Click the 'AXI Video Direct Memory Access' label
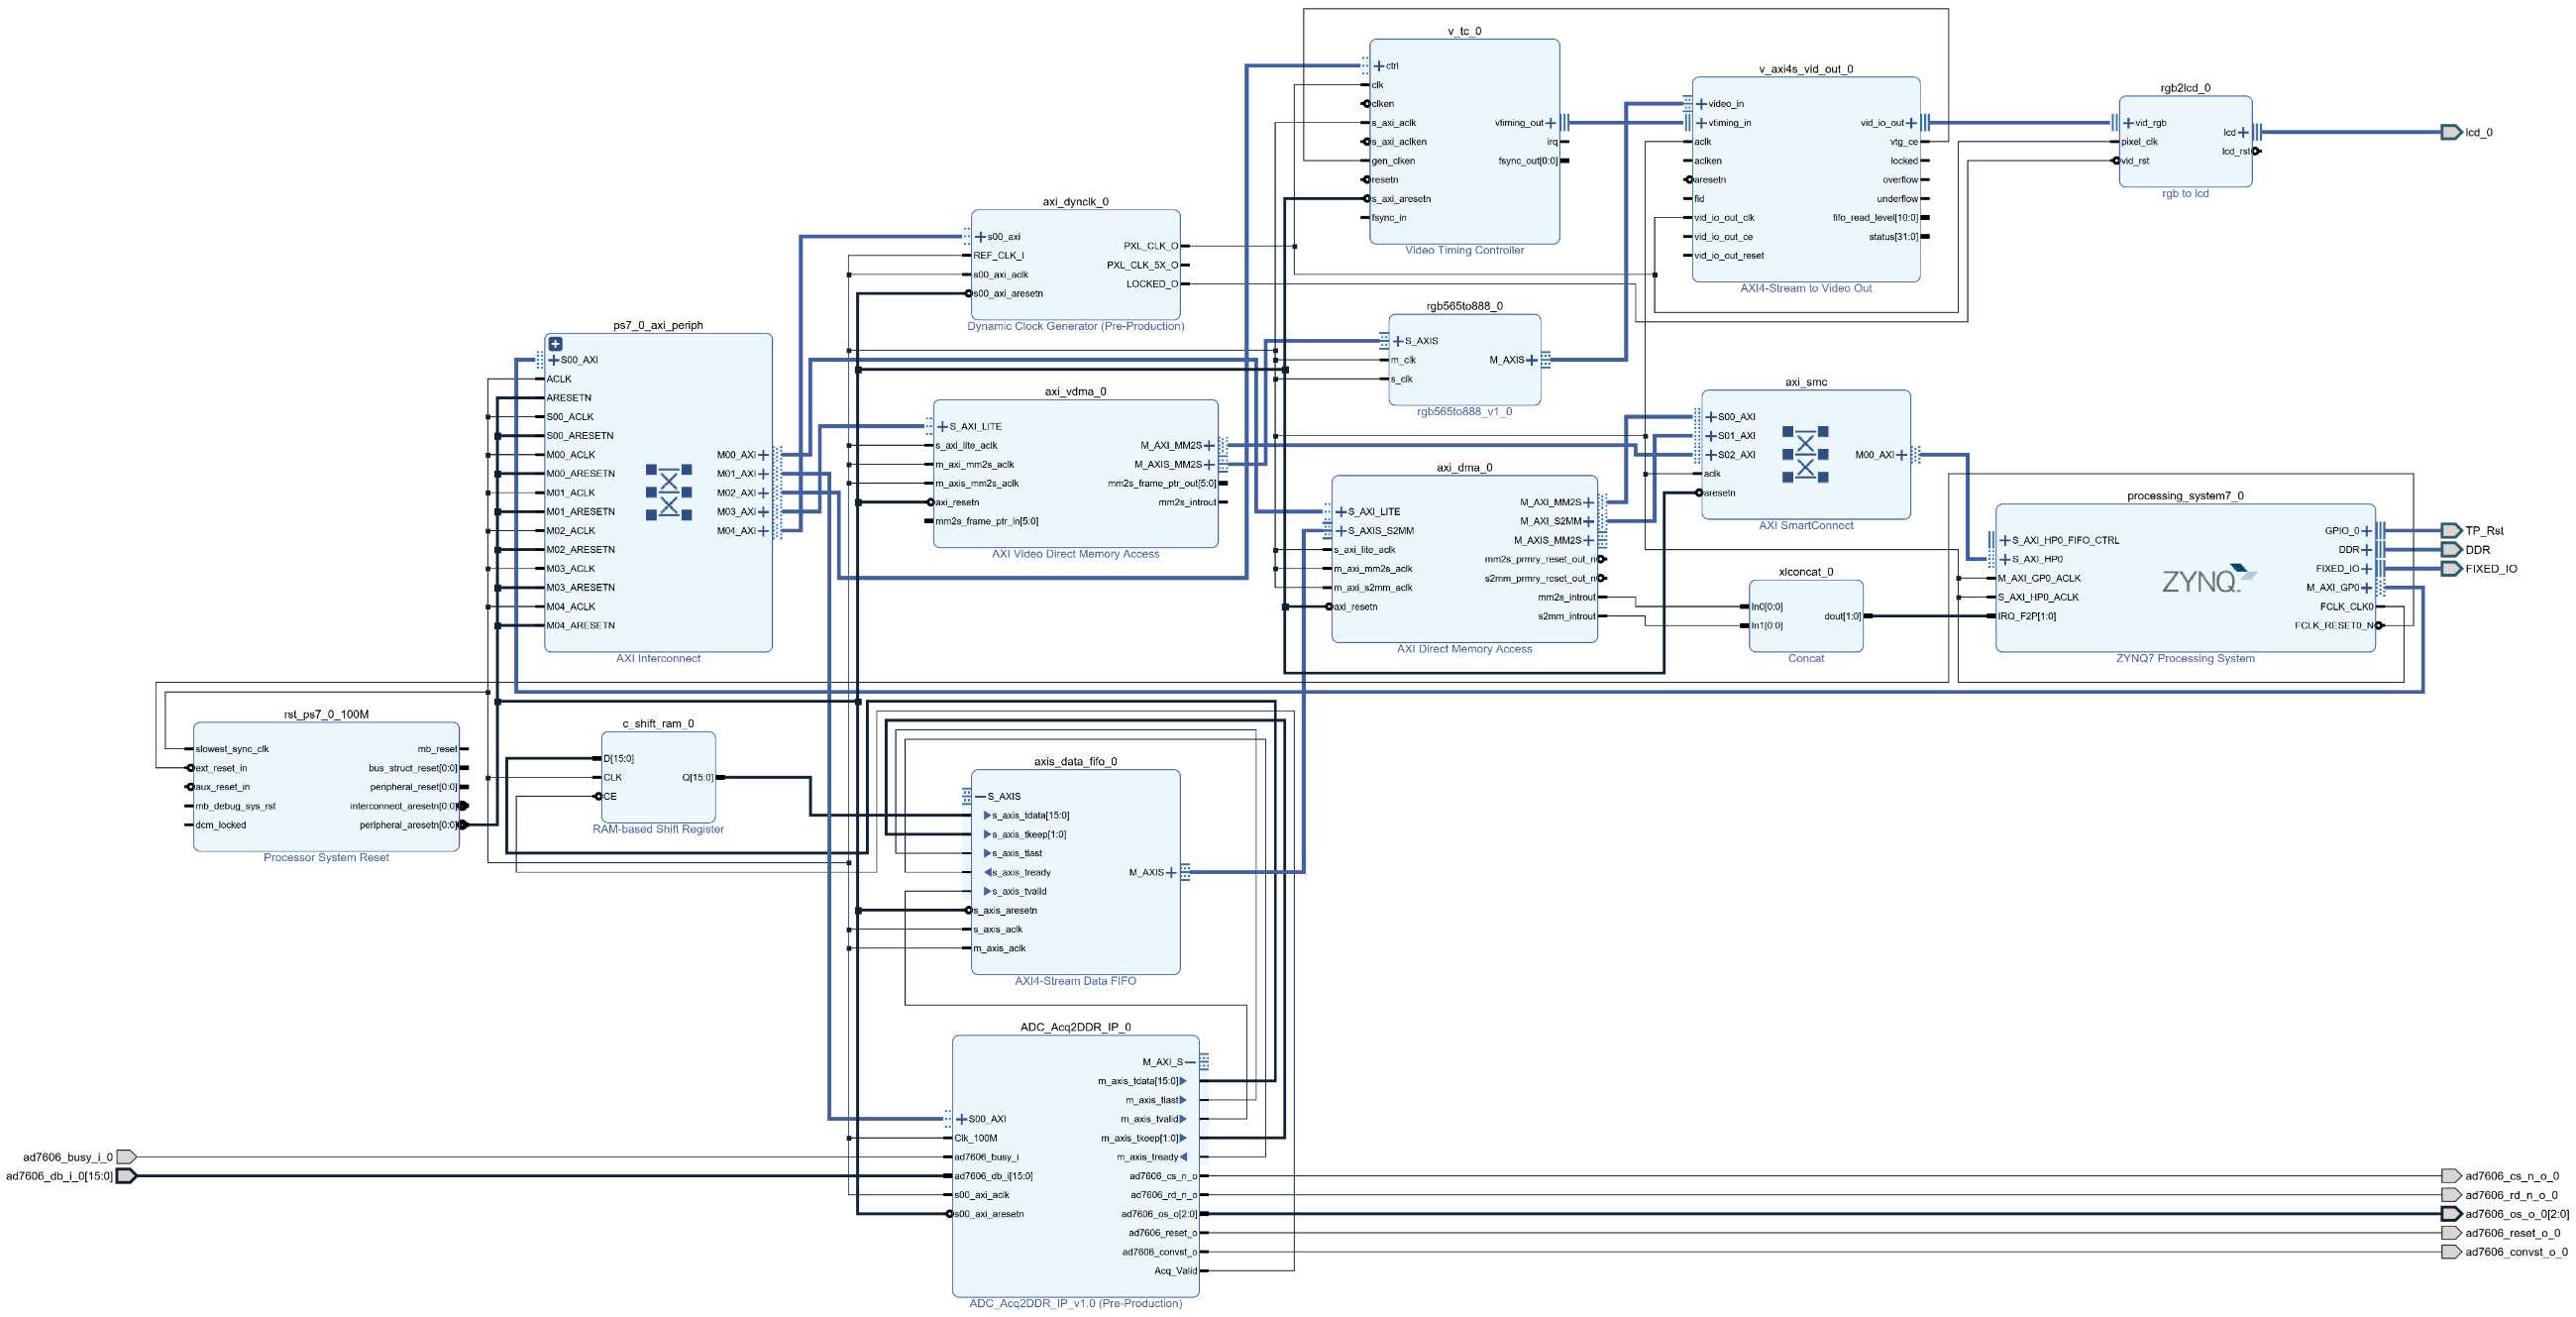 [1075, 555]
